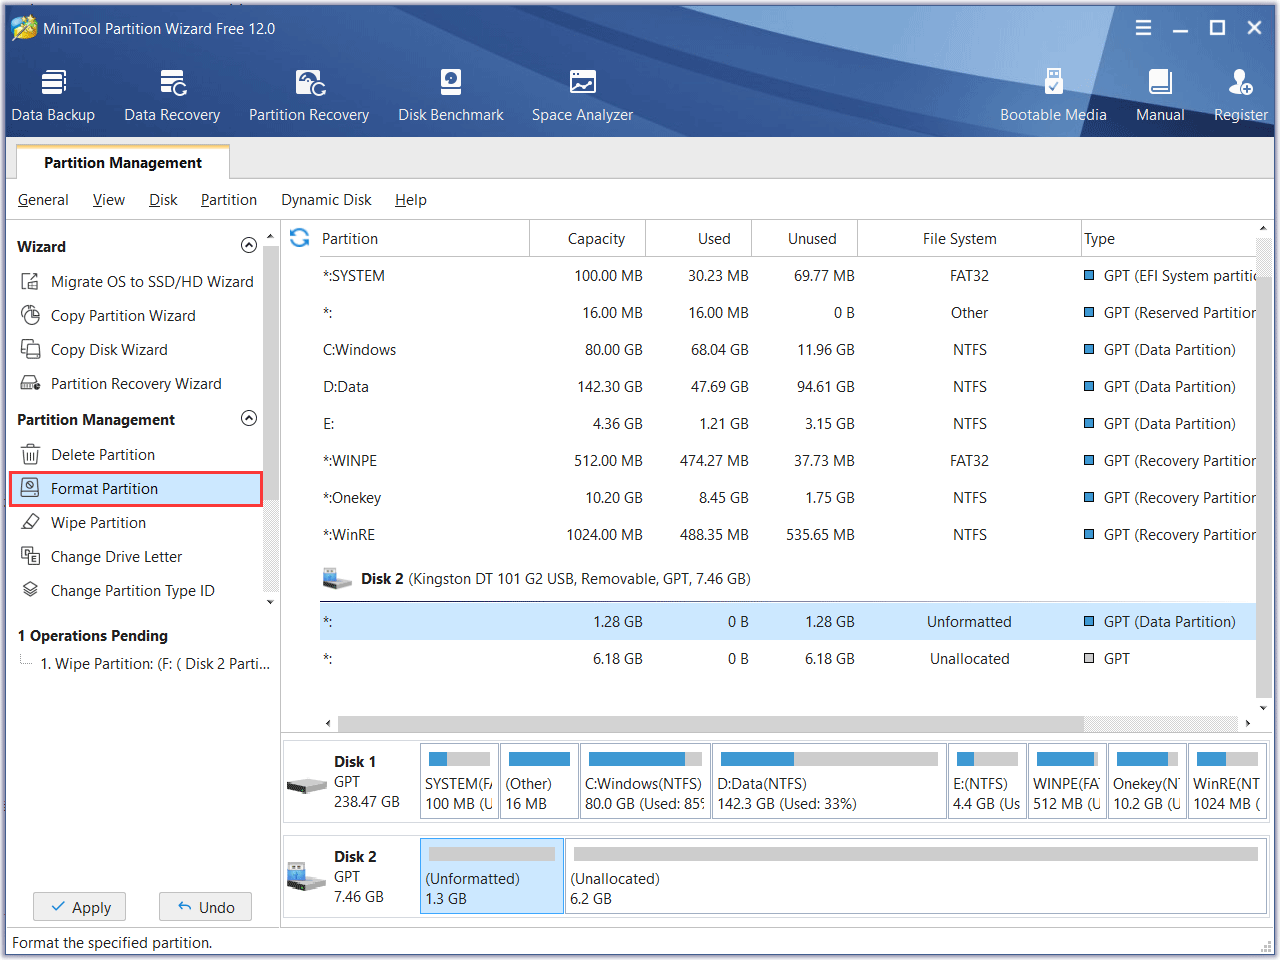Viewport: 1280px width, 960px height.
Task: Open the Partition menu
Action: pos(229,200)
